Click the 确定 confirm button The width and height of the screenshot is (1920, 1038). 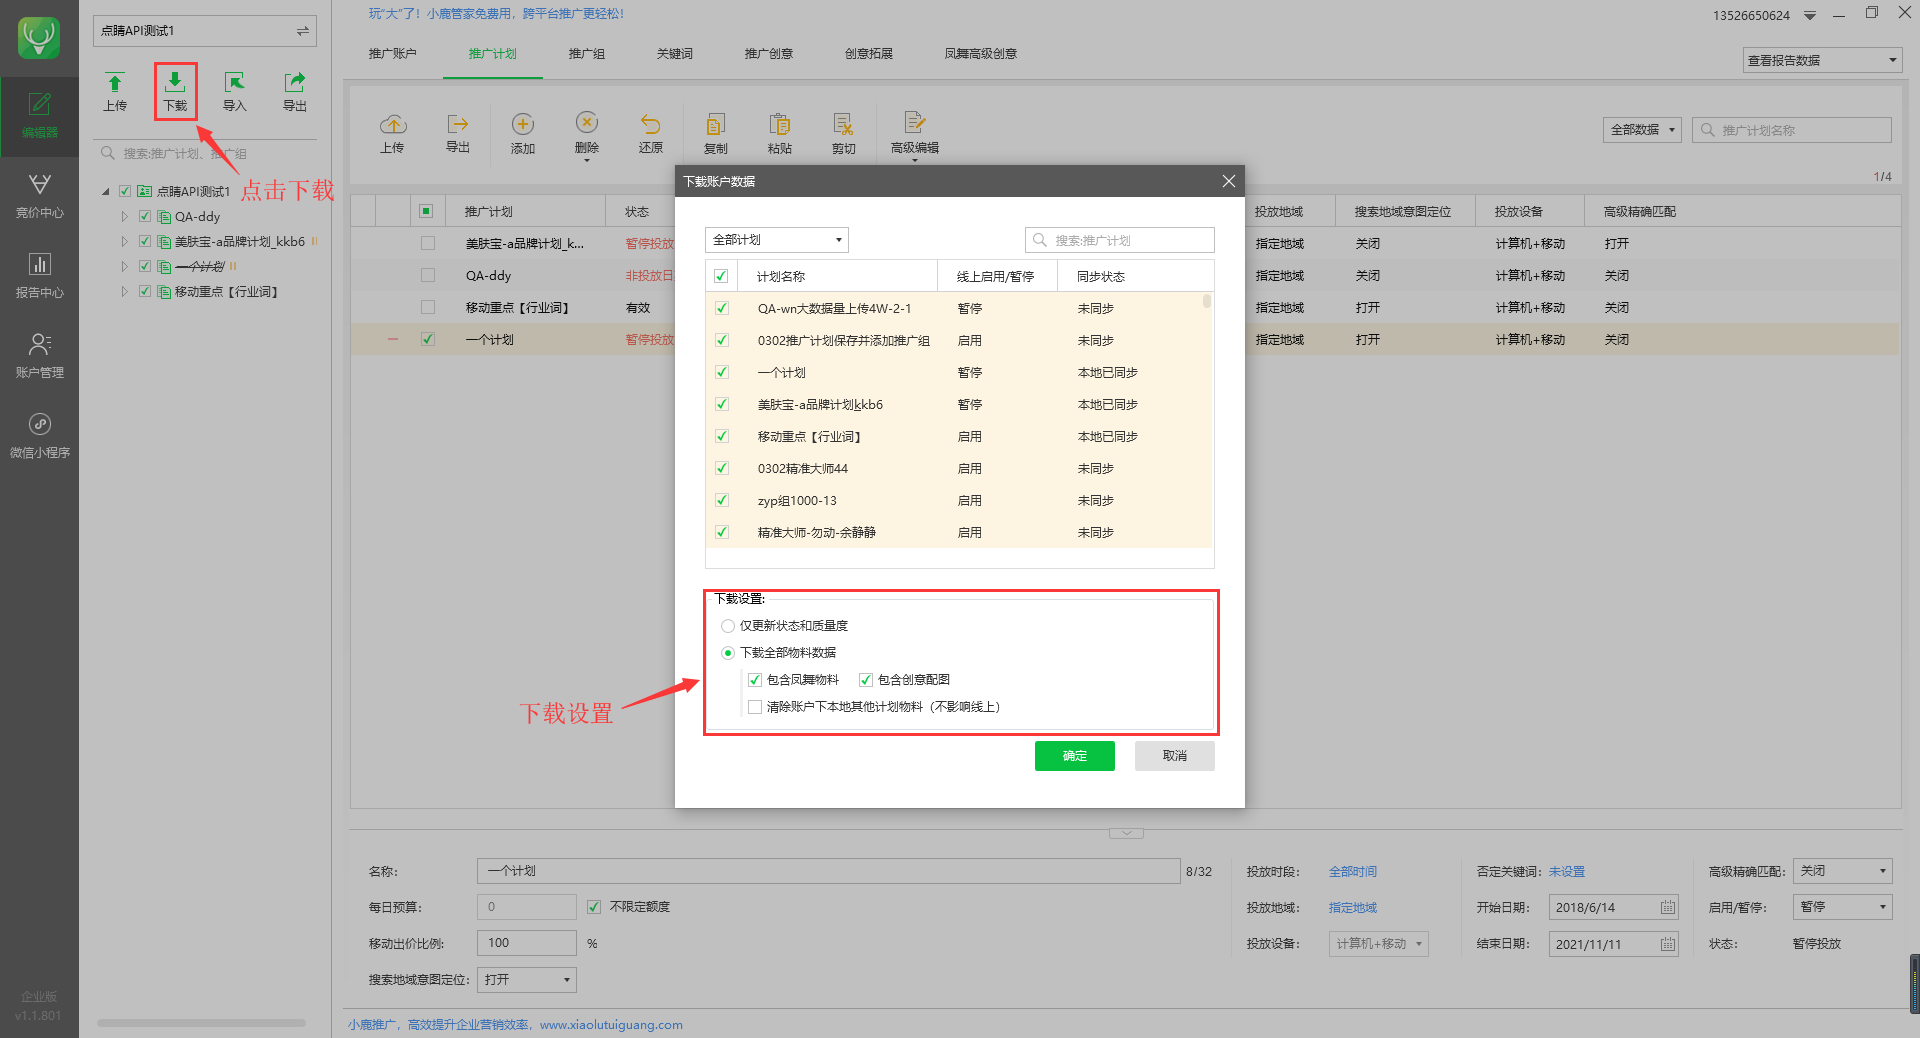[x=1075, y=756]
